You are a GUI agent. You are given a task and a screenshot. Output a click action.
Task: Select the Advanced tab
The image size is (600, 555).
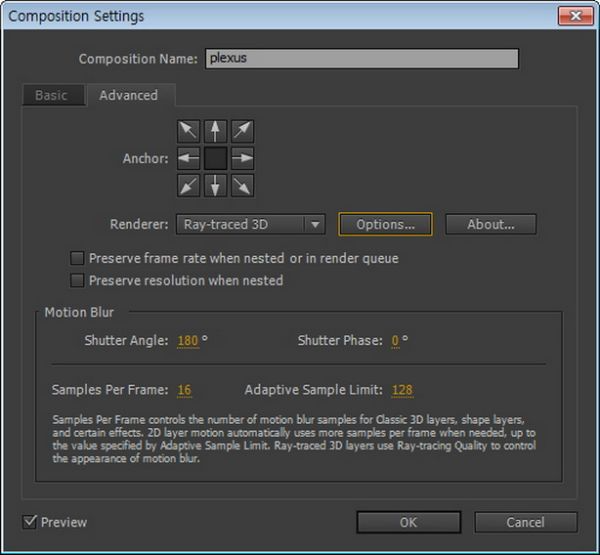point(131,95)
